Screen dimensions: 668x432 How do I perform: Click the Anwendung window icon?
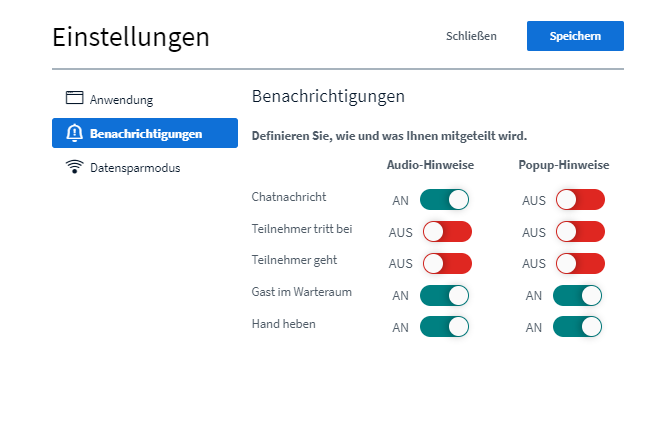(x=74, y=98)
